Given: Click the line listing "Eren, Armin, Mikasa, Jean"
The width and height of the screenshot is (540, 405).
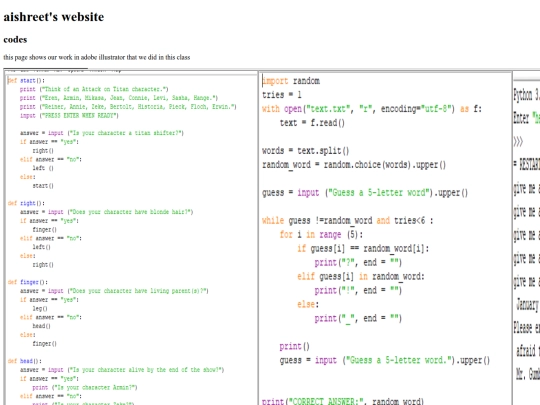Looking at the screenshot, I should coord(119,98).
